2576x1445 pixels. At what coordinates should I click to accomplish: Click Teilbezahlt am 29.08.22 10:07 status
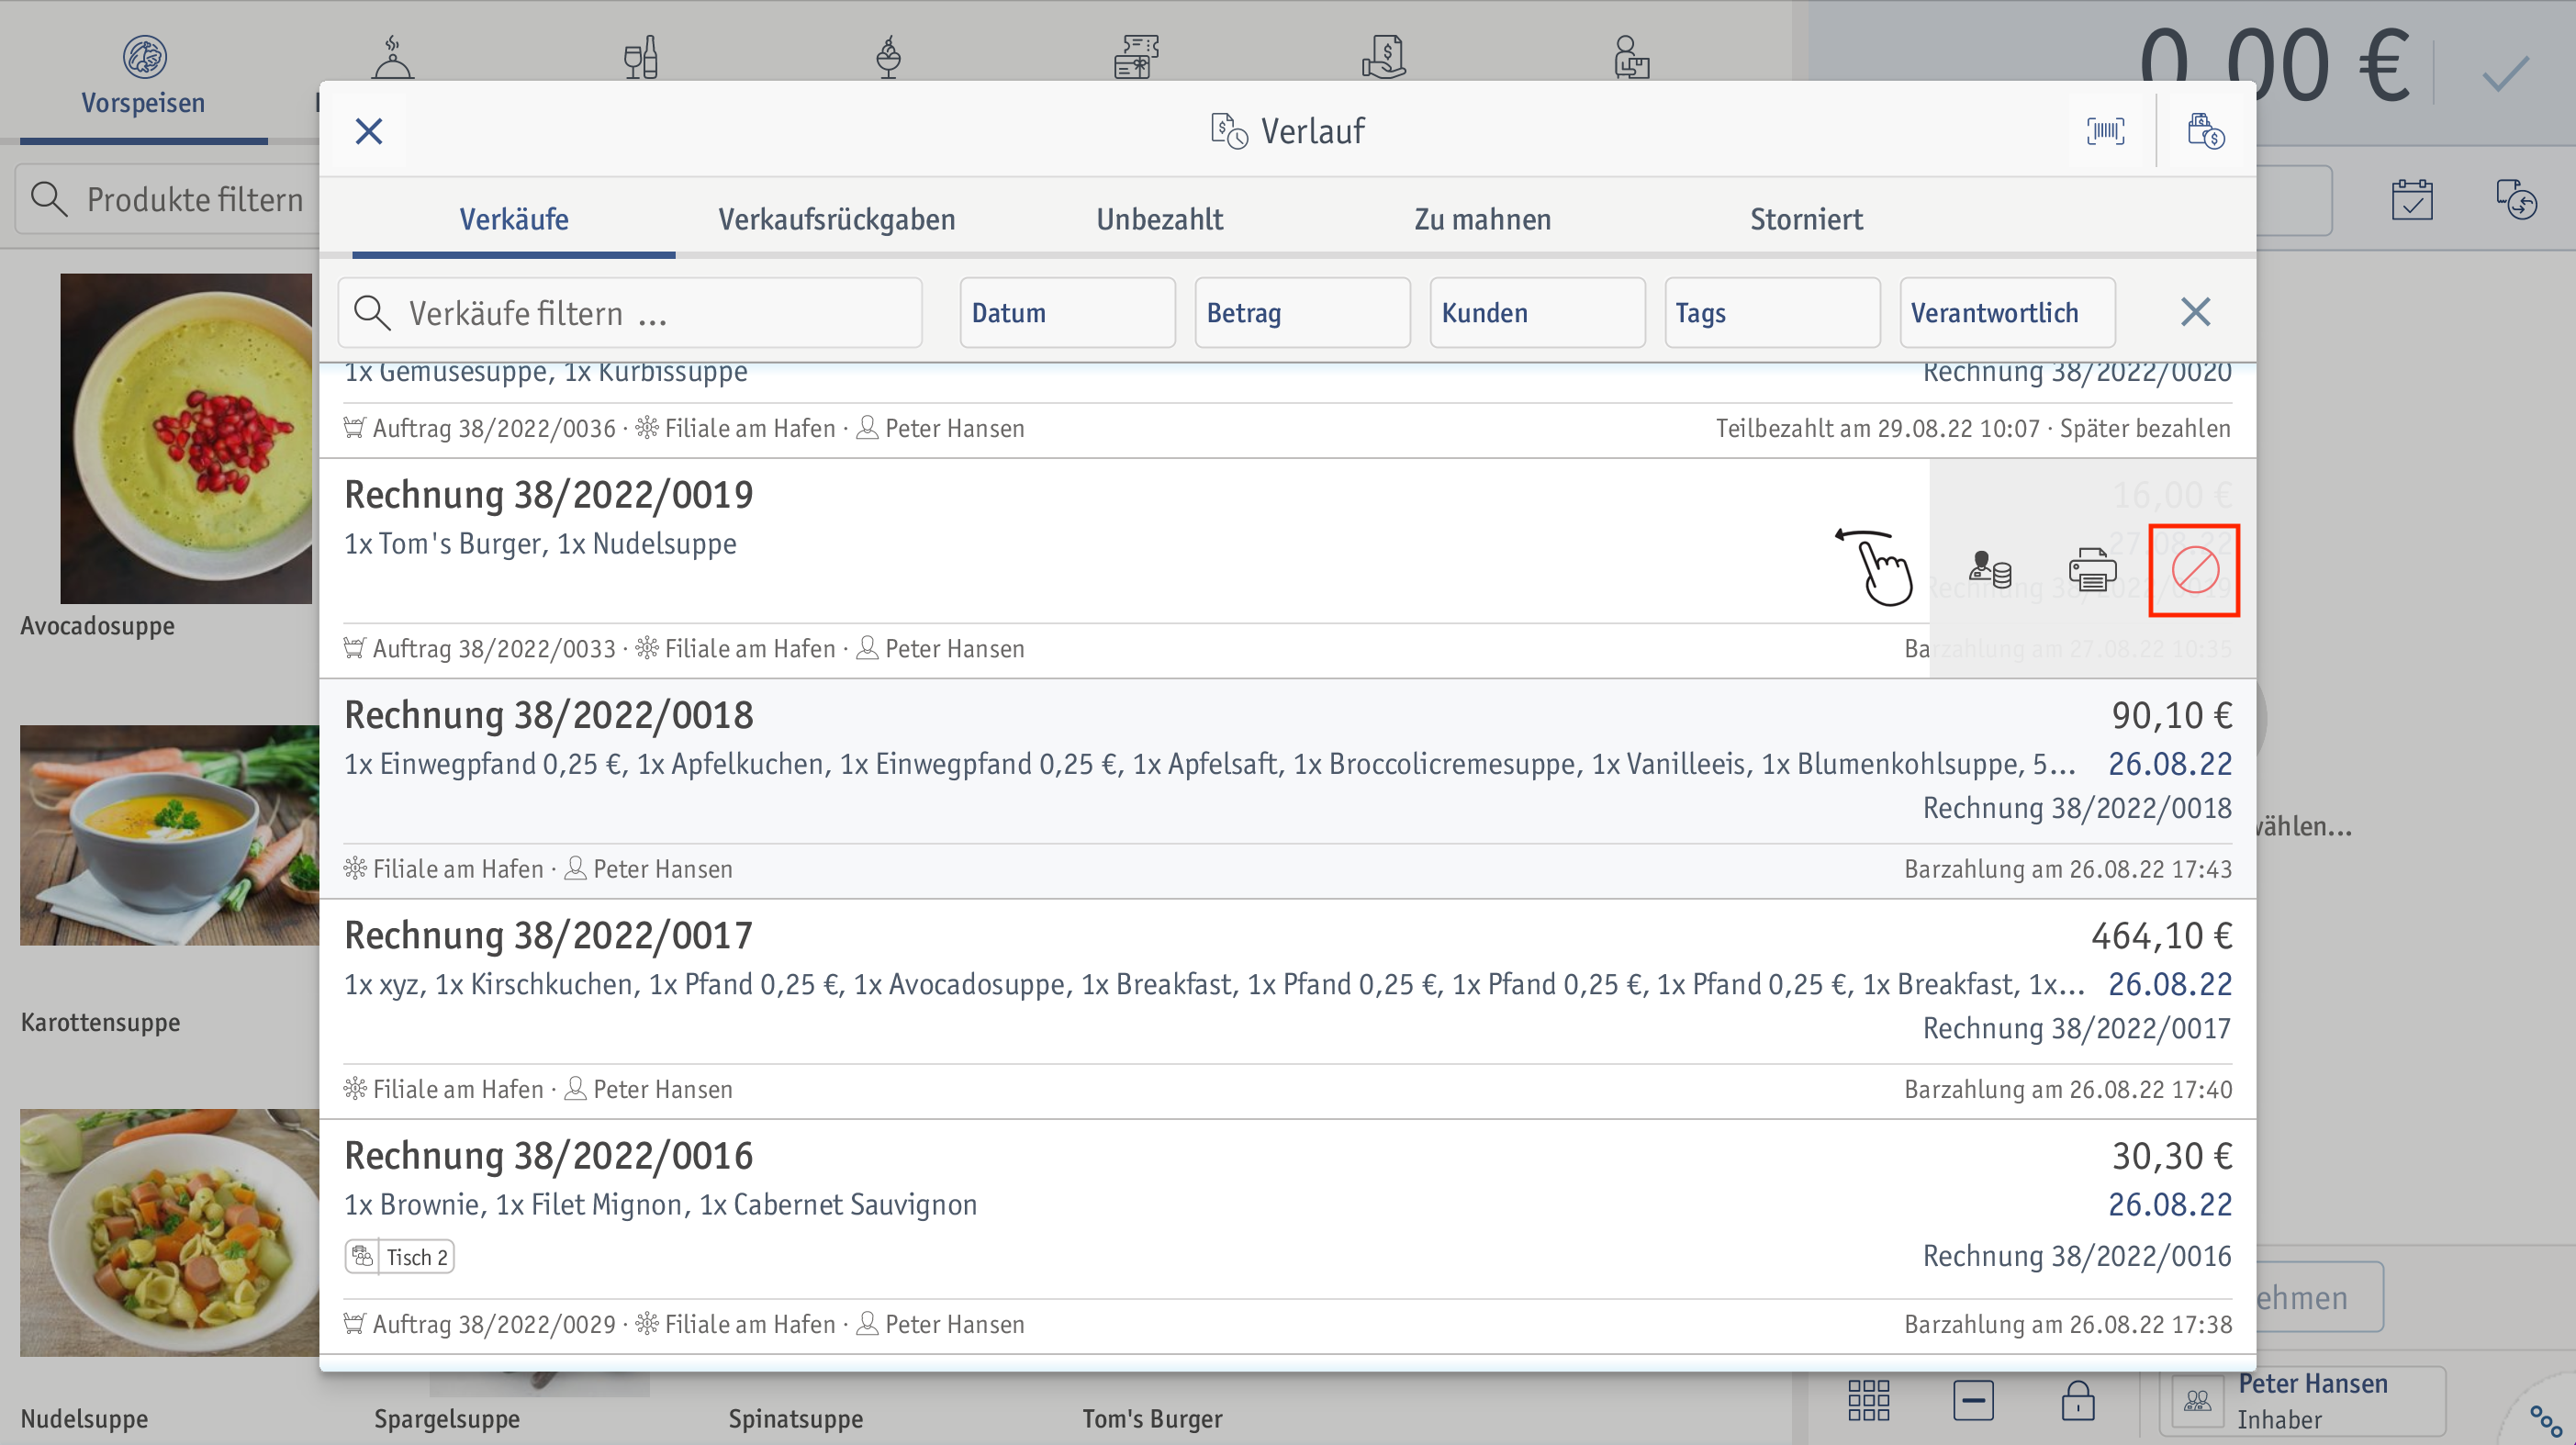pyautogui.click(x=1877, y=429)
